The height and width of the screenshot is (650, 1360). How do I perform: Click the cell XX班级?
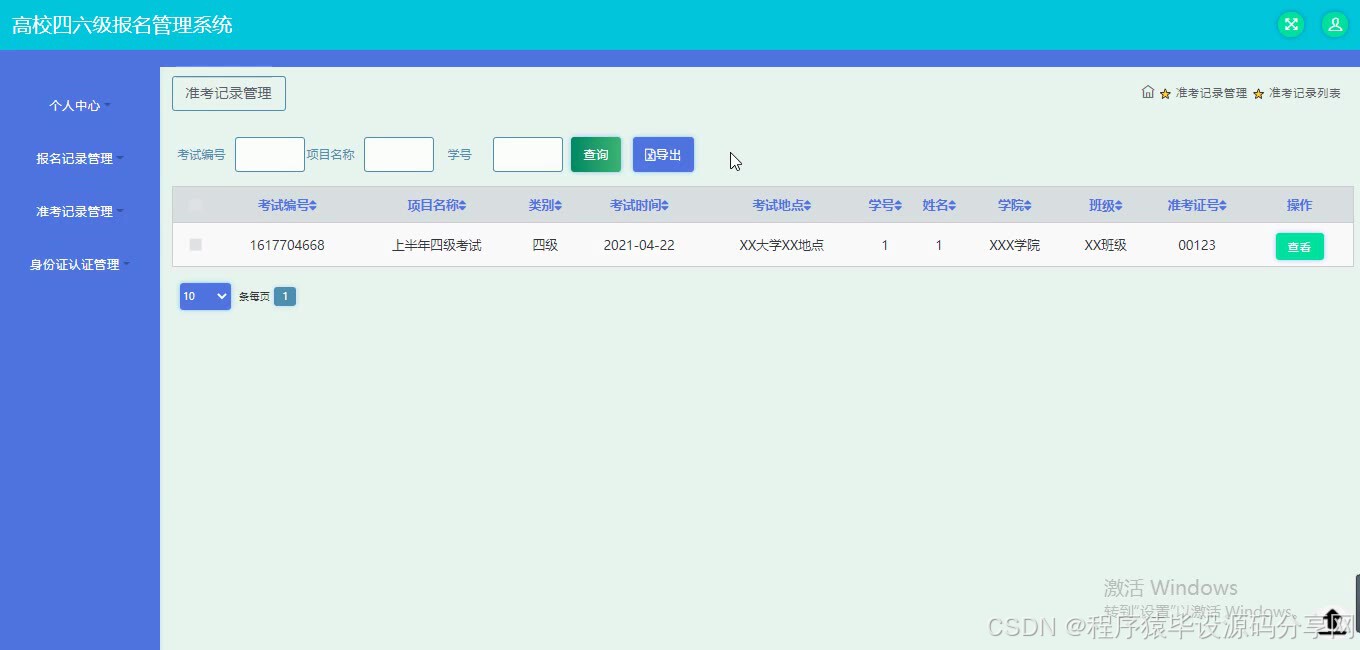[x=1106, y=245]
